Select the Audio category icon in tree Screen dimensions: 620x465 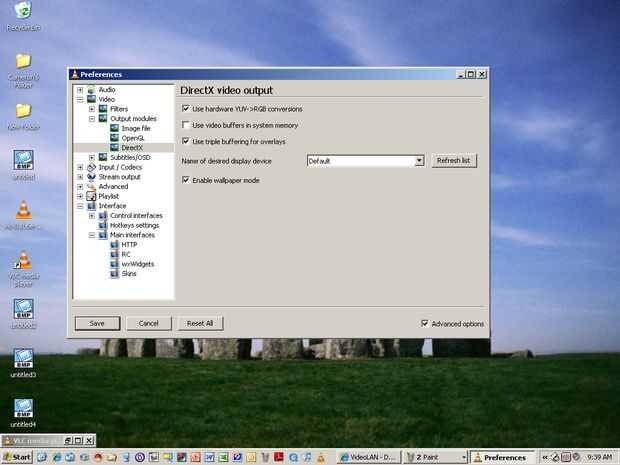(x=91, y=89)
